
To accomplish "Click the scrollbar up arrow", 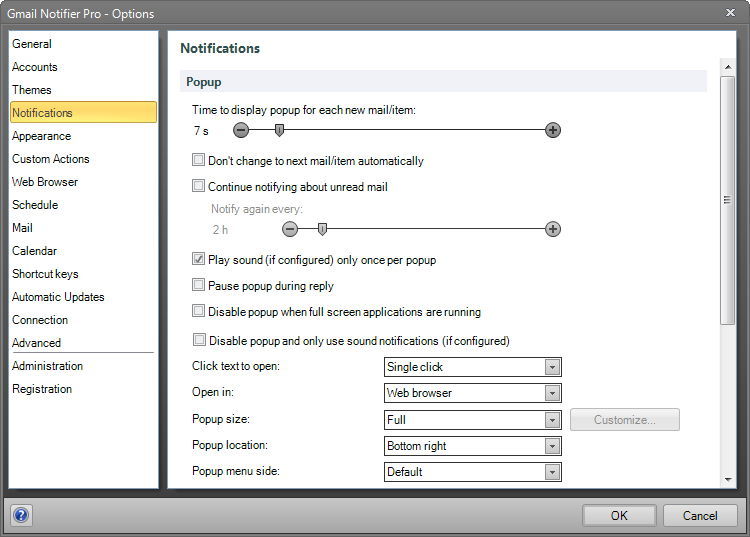I will [728, 67].
